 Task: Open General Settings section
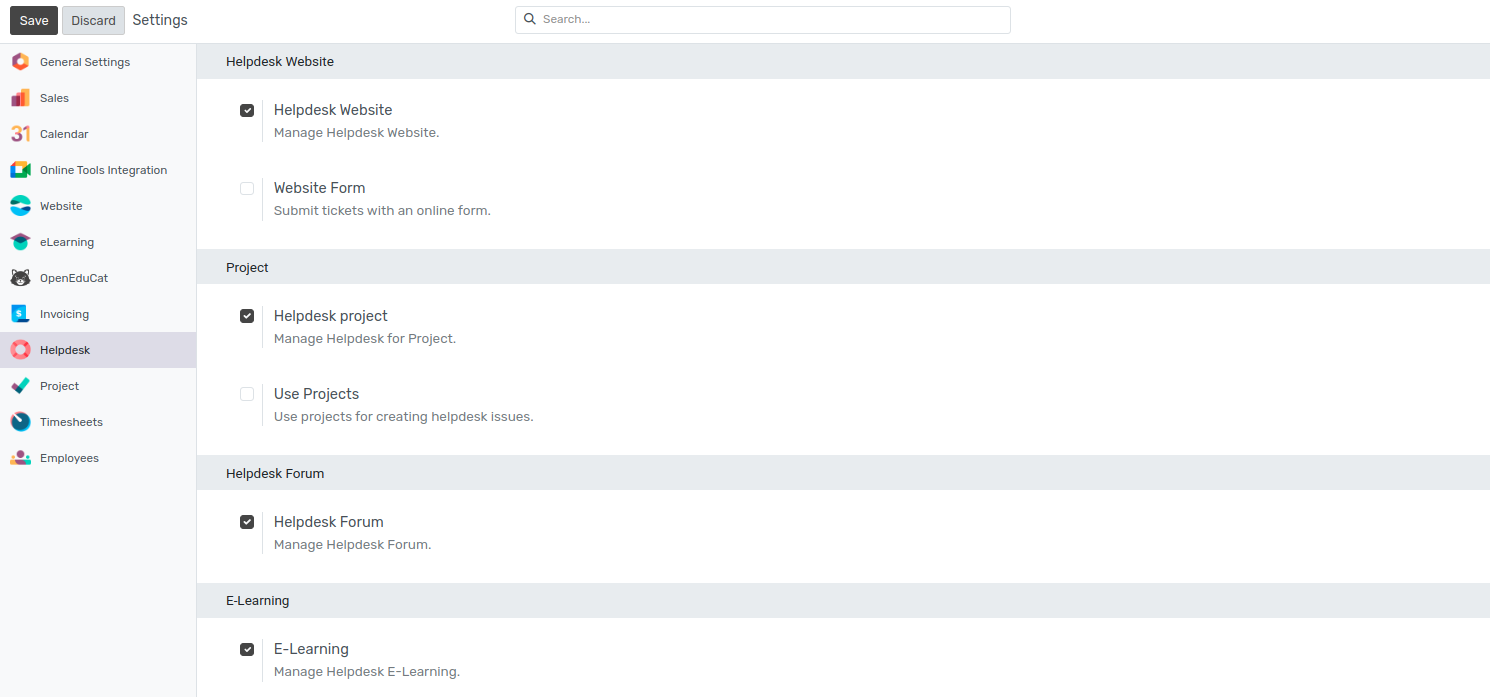(98, 62)
